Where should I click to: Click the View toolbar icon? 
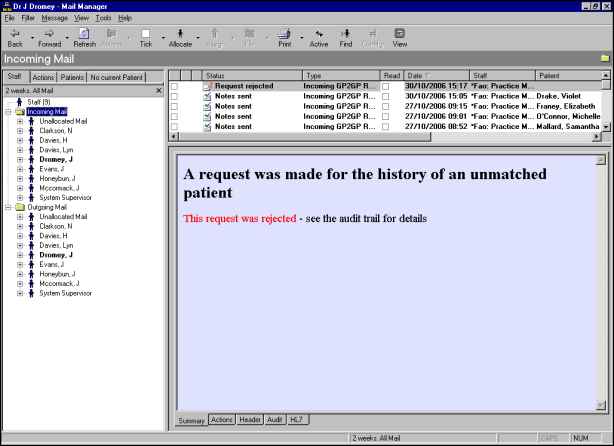click(400, 34)
